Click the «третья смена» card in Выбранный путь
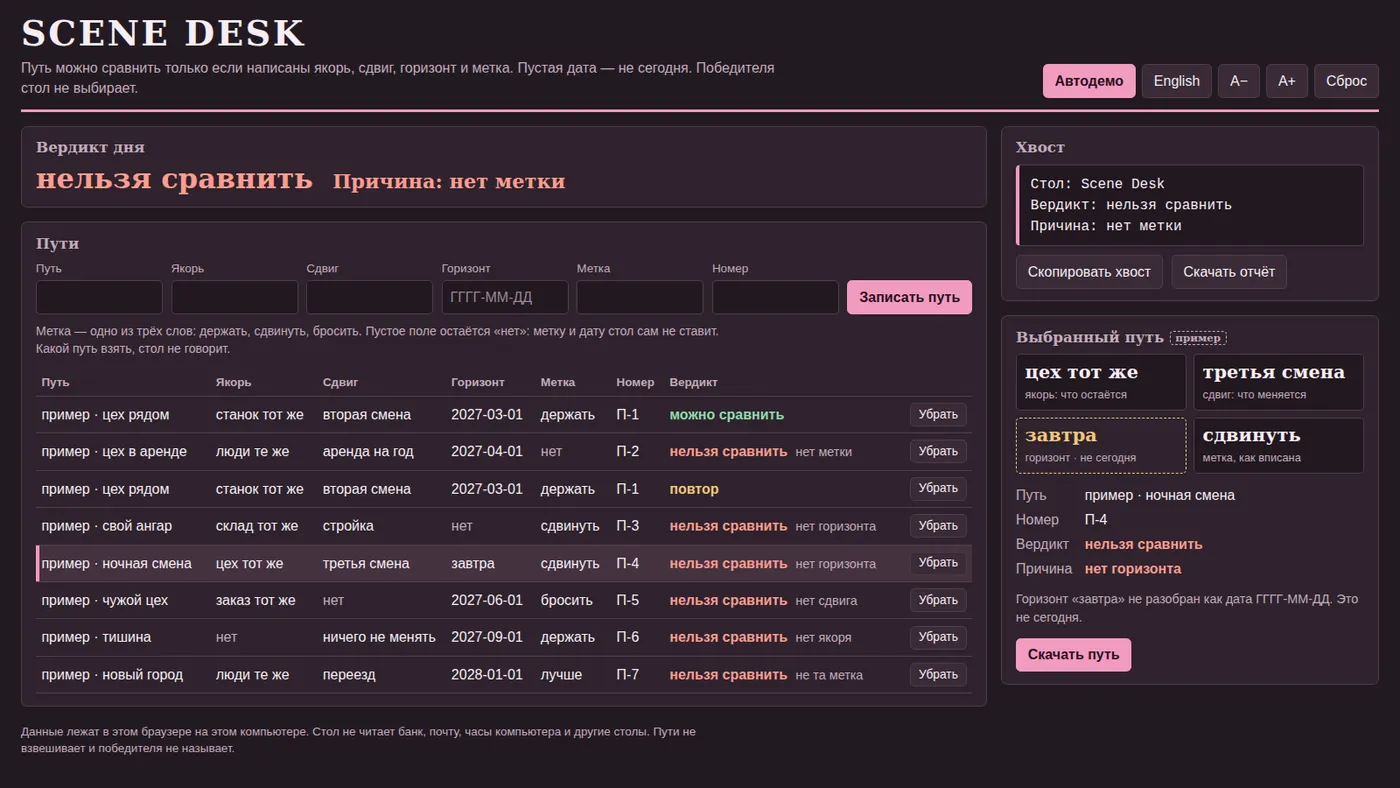The width and height of the screenshot is (1400, 788). 1278,382
